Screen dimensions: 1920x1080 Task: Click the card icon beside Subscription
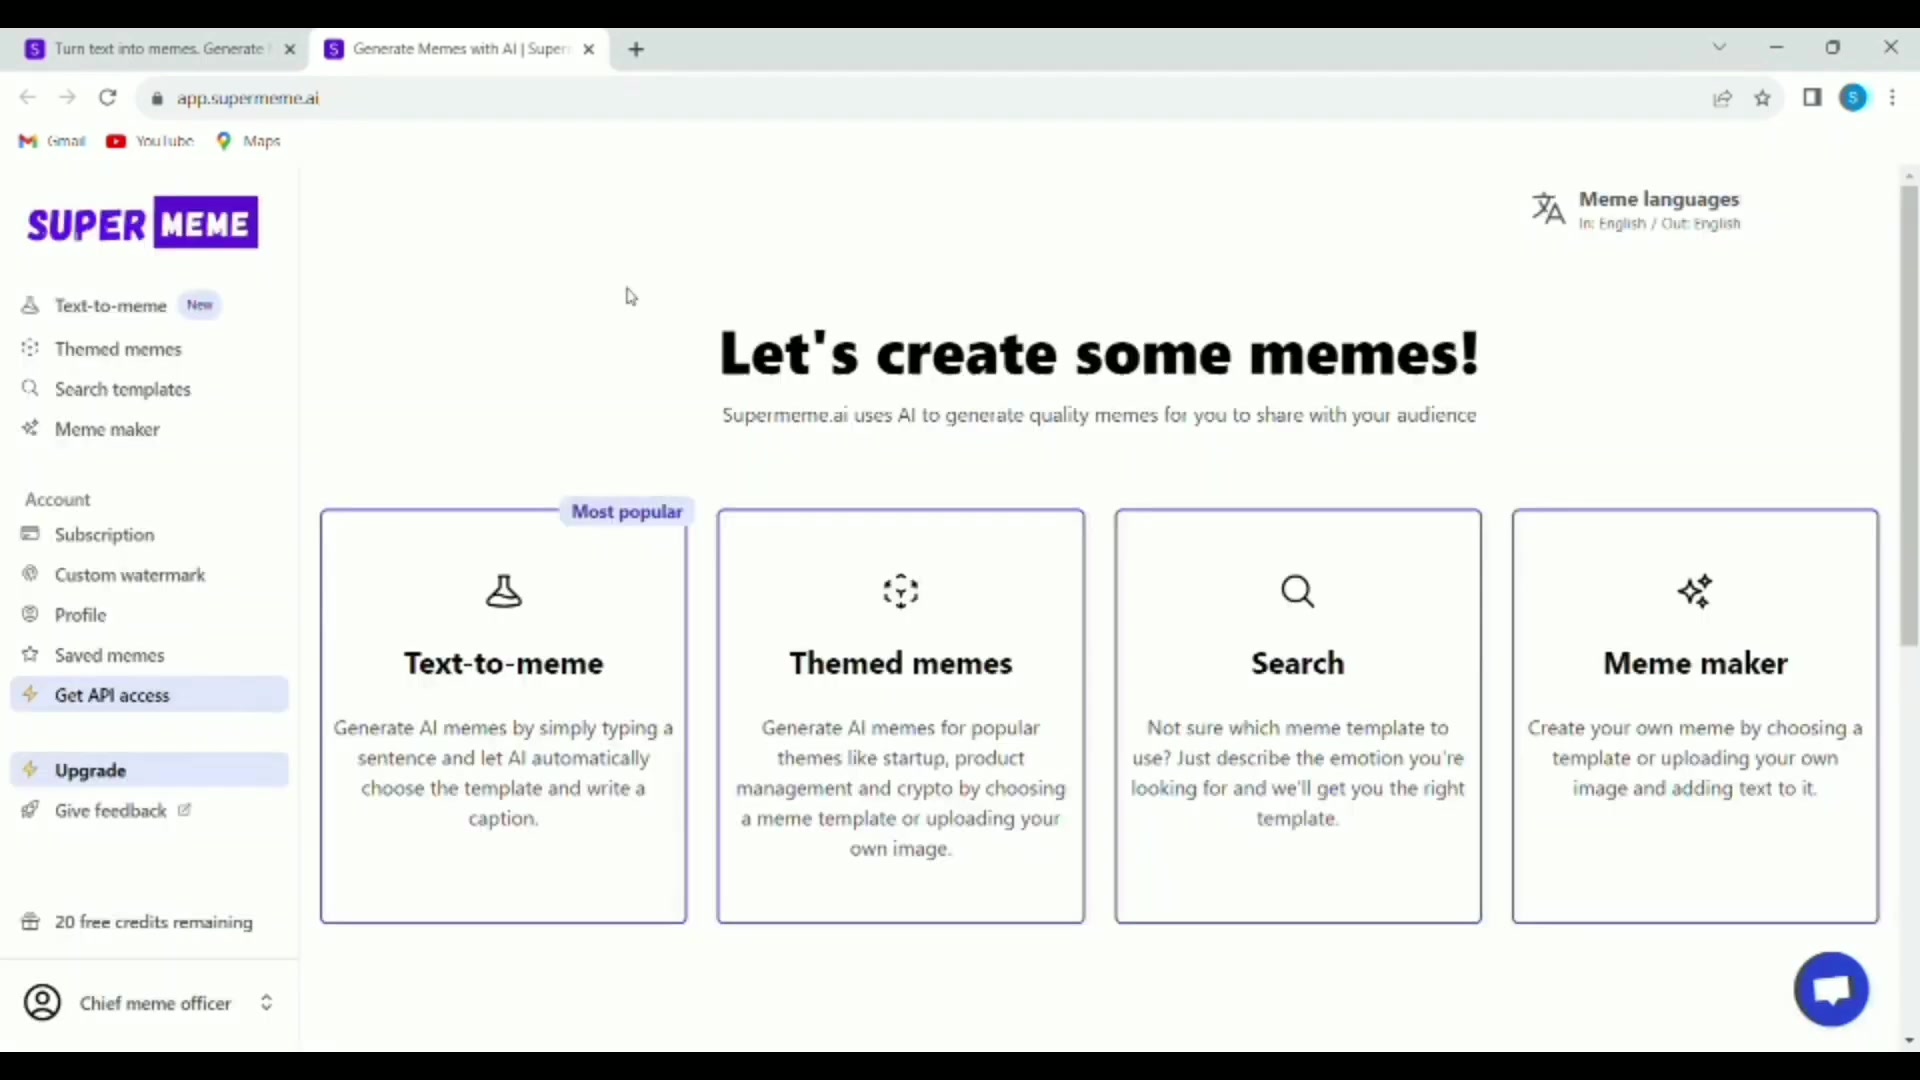(x=31, y=534)
